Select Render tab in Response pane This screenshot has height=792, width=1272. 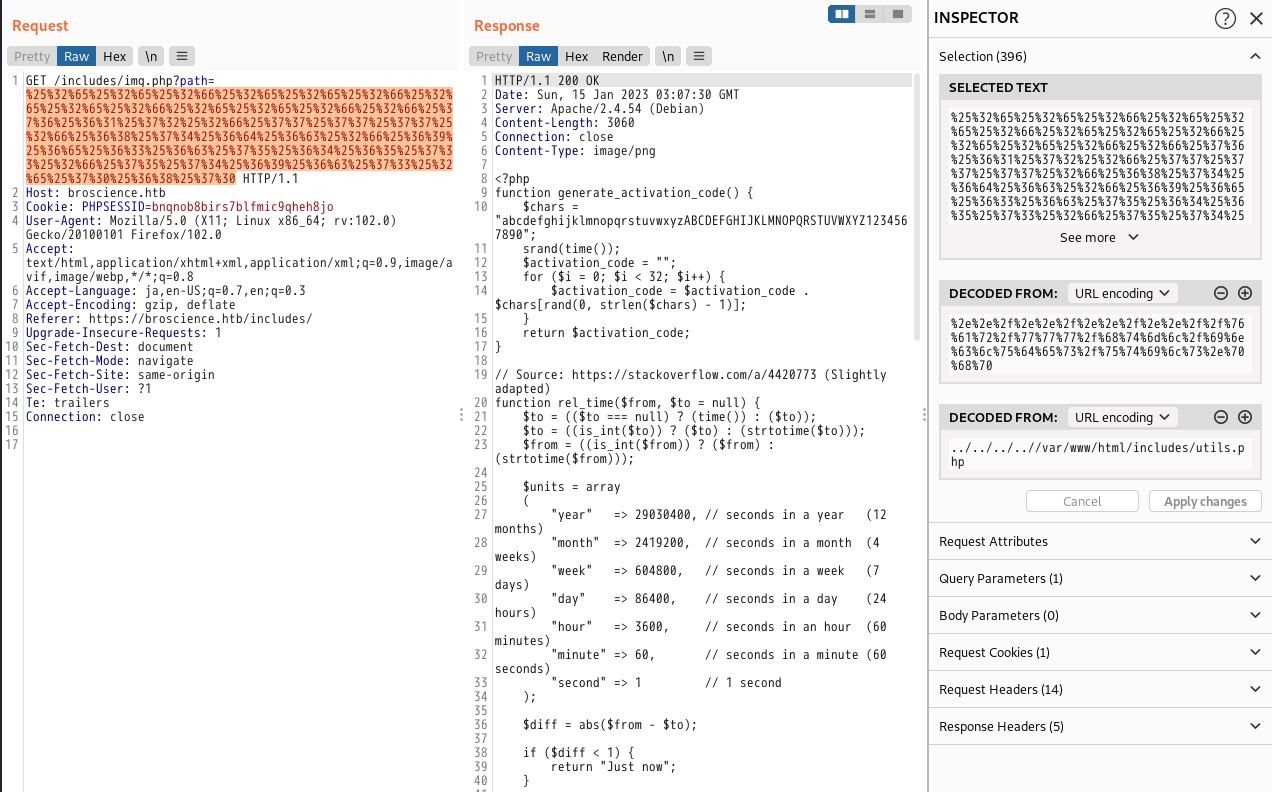622,56
